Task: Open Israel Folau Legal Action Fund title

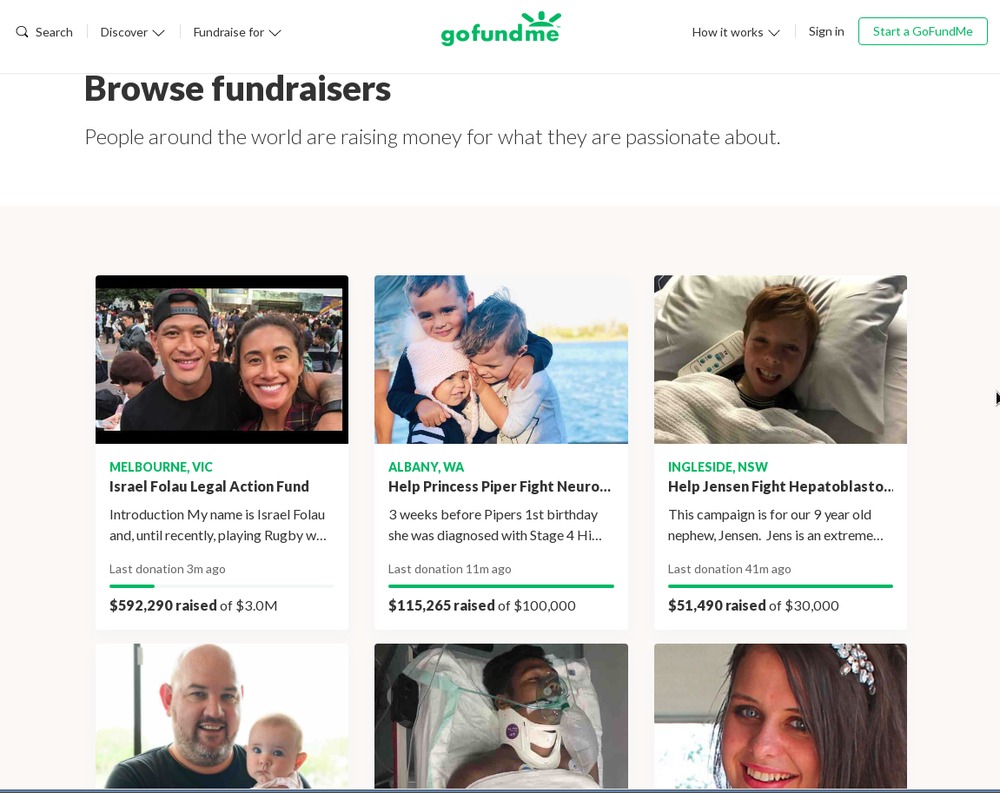Action: [209, 486]
